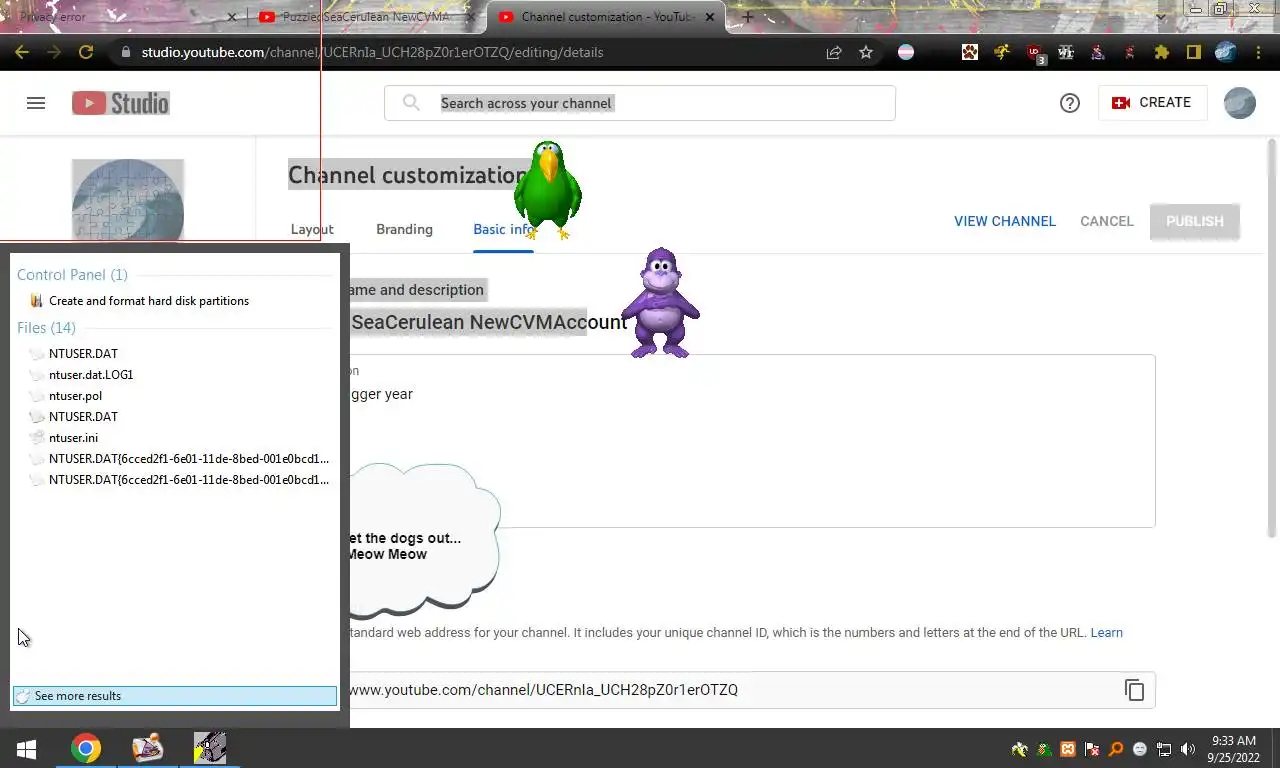Image resolution: width=1280 pixels, height=768 pixels.
Task: Open the Chrome extensions puzzle piece menu
Action: [1161, 52]
